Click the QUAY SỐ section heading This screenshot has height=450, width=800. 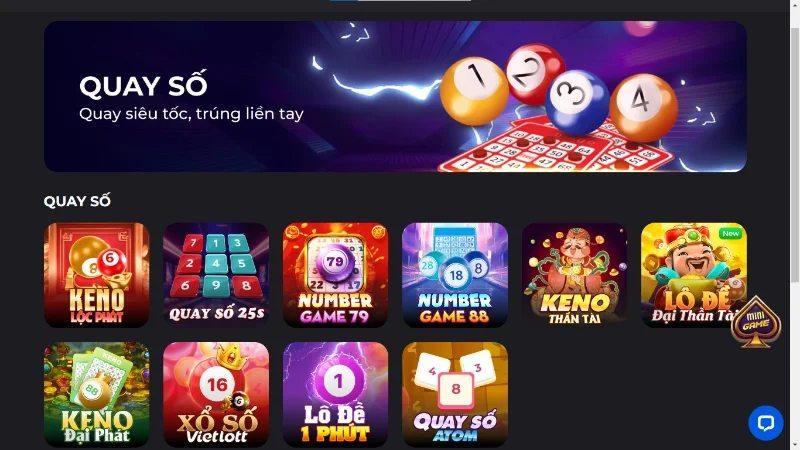tap(77, 201)
